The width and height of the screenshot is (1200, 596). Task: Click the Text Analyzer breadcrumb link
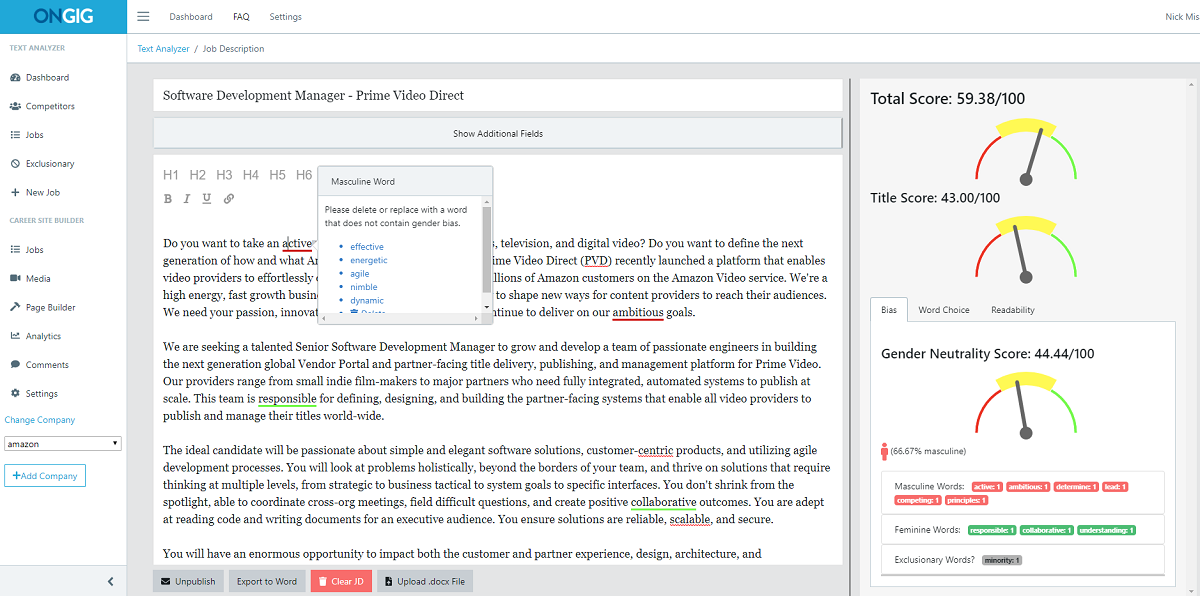click(161, 48)
